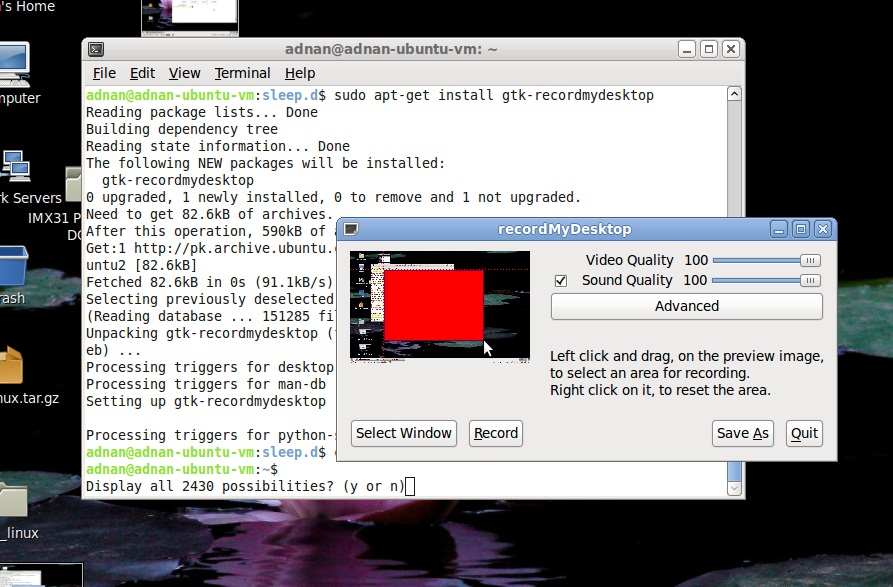
Task: Minimize the recordMyDesktop window
Action: pyautogui.click(x=779, y=229)
